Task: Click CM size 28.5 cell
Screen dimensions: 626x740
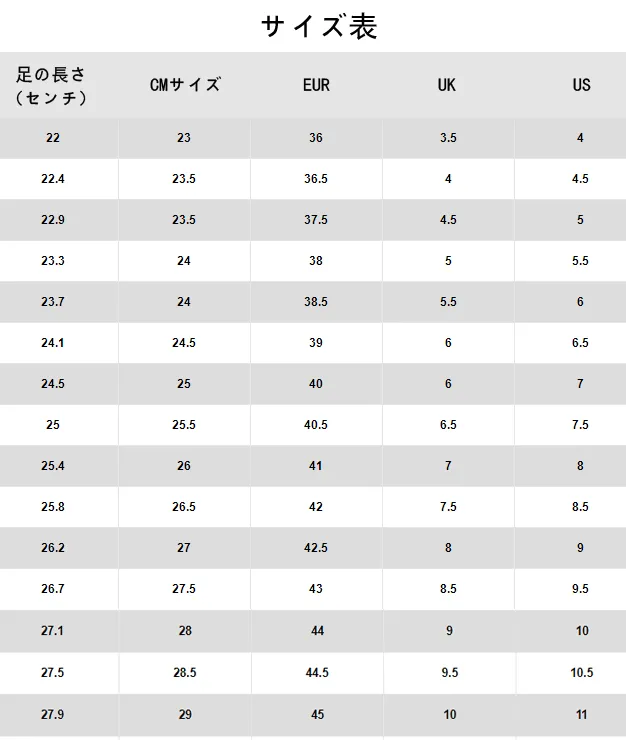Action: click(x=184, y=673)
